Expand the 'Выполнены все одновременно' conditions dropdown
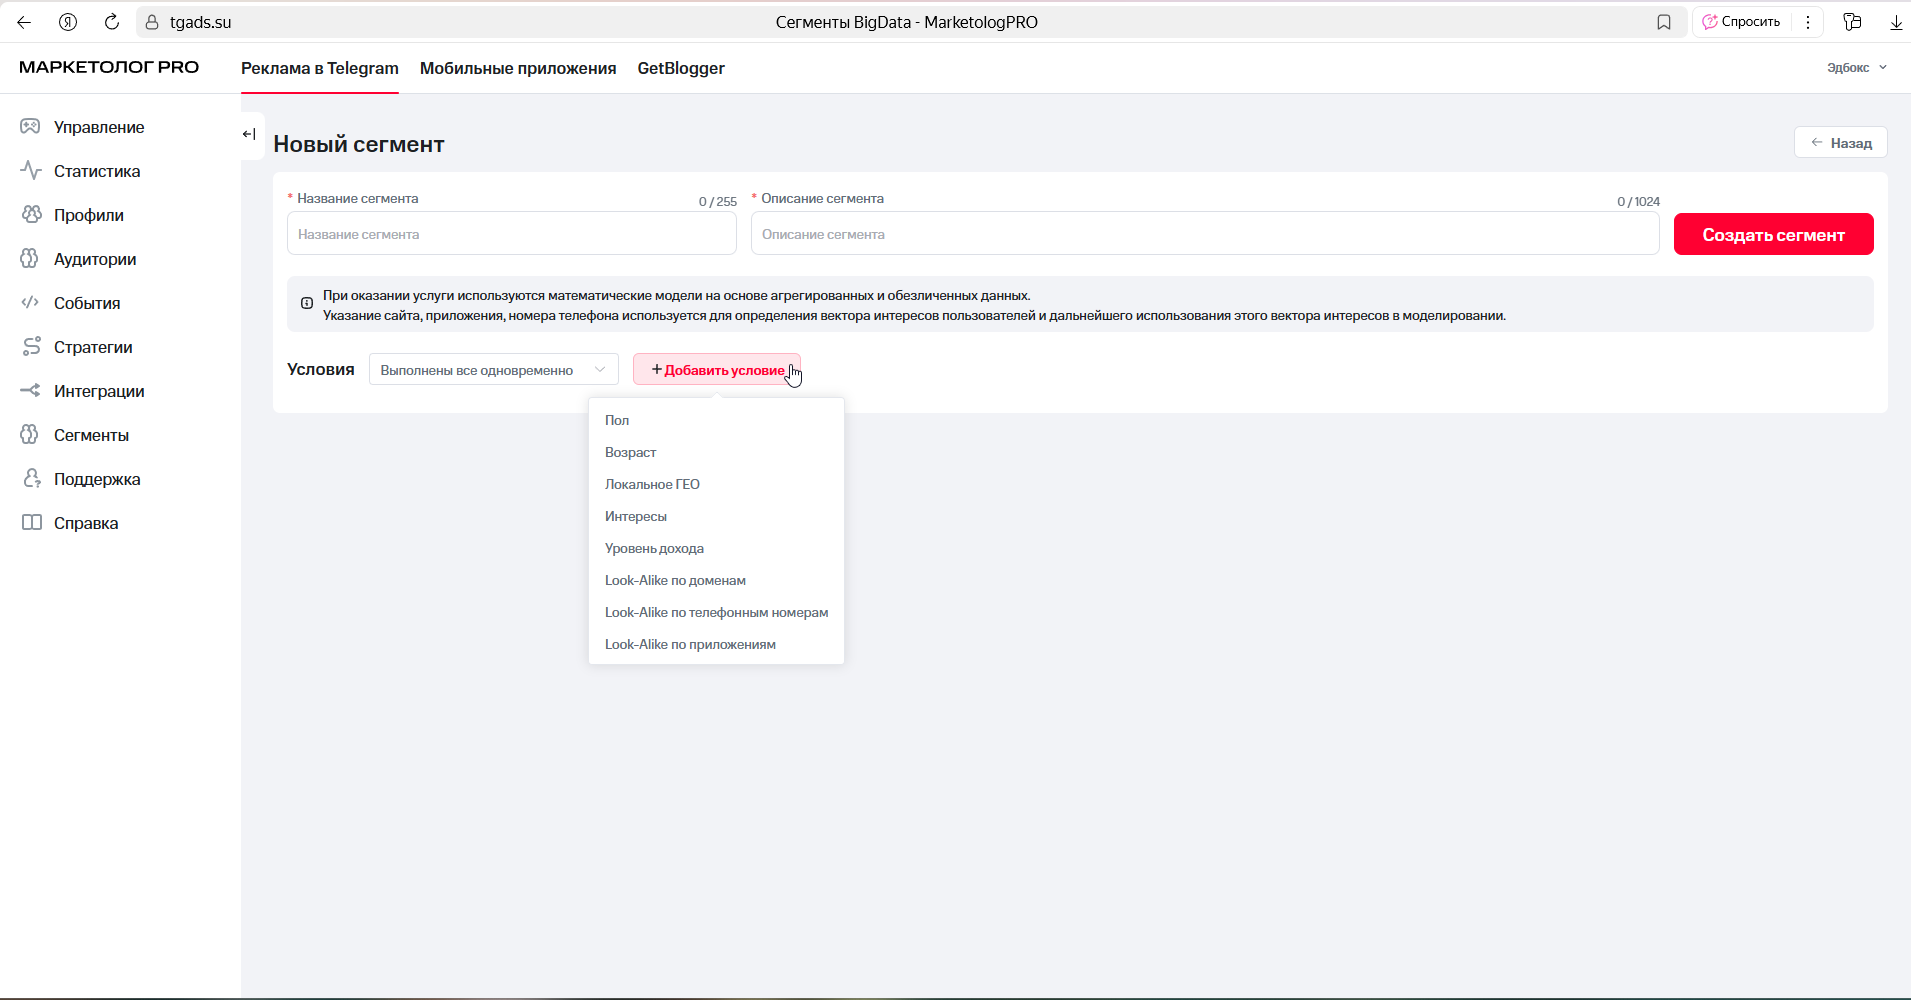Viewport: 1911px width, 1000px height. click(x=493, y=370)
